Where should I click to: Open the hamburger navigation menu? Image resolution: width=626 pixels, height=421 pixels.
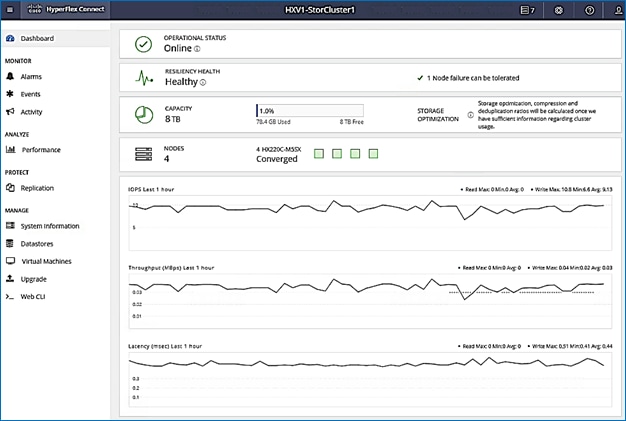[10, 10]
